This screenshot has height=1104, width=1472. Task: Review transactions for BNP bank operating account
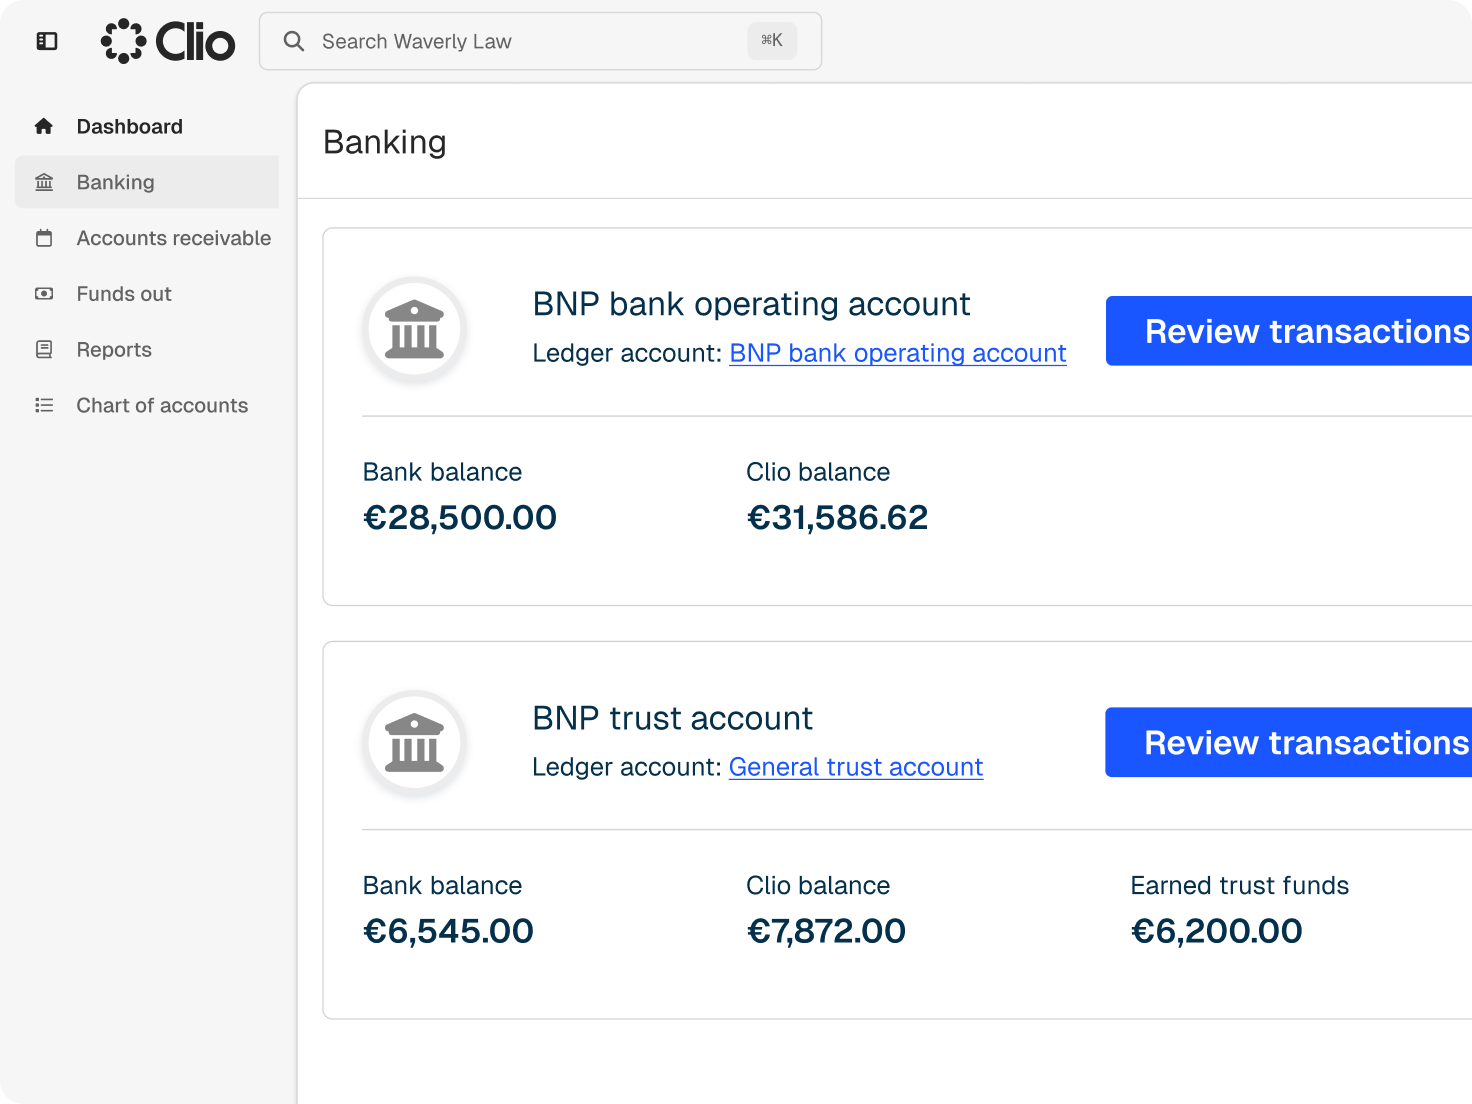click(x=1289, y=331)
